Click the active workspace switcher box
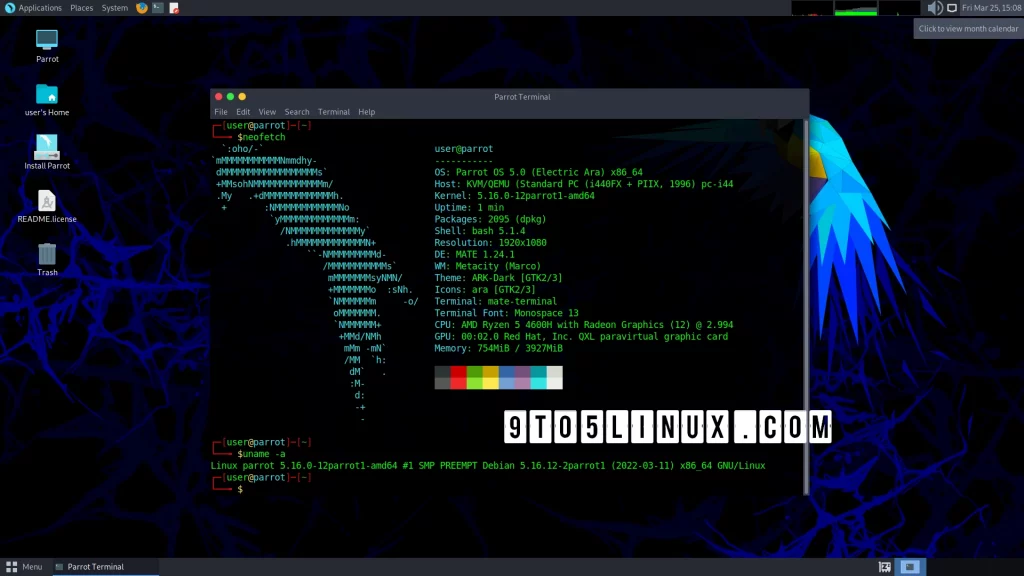This screenshot has width=1024, height=576. (x=911, y=567)
